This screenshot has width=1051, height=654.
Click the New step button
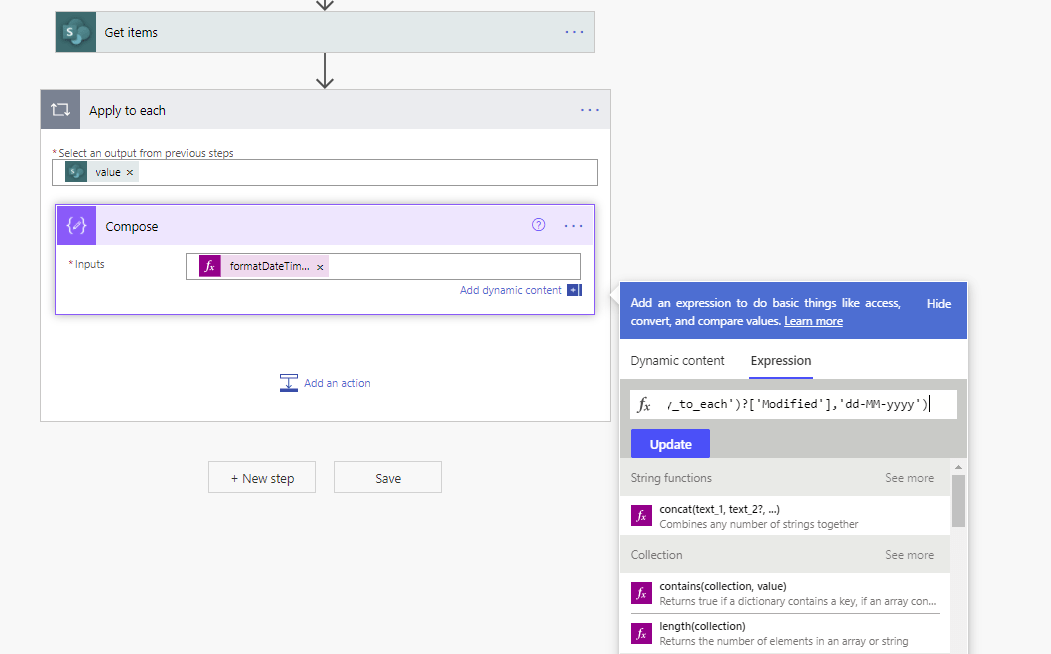262,478
